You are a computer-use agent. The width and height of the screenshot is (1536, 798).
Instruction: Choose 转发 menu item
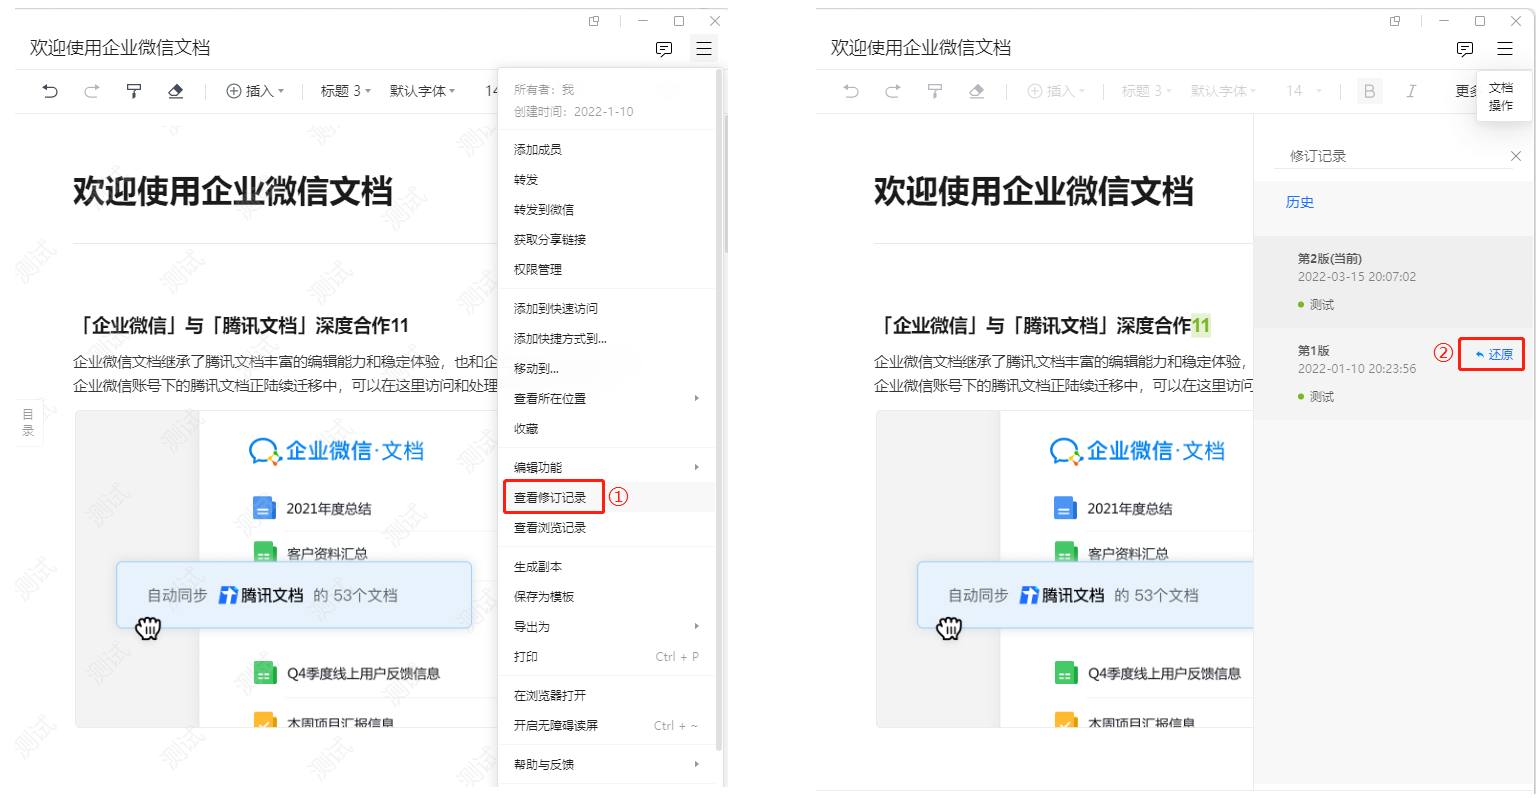pyautogui.click(x=606, y=179)
